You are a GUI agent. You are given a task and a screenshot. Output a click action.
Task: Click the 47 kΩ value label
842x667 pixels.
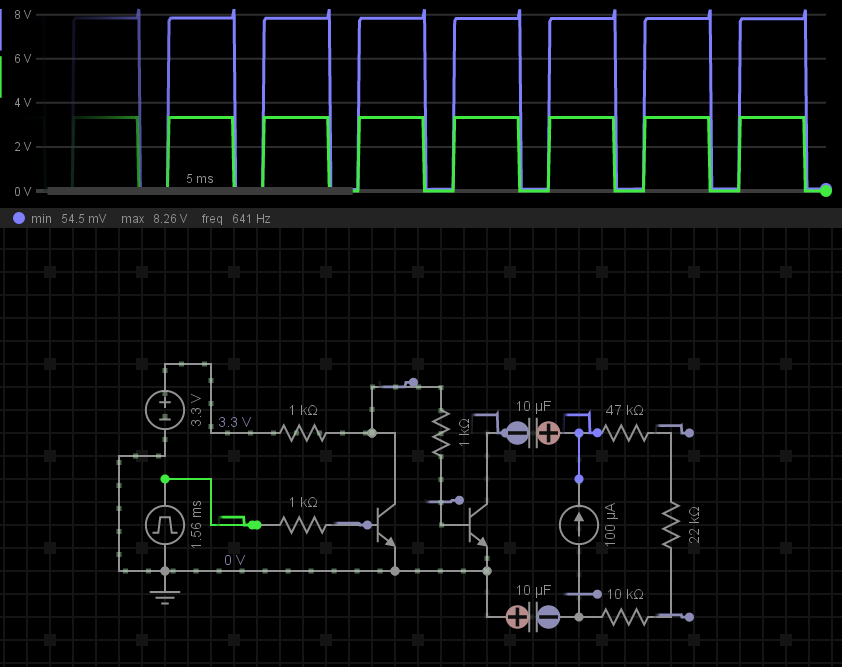point(625,410)
